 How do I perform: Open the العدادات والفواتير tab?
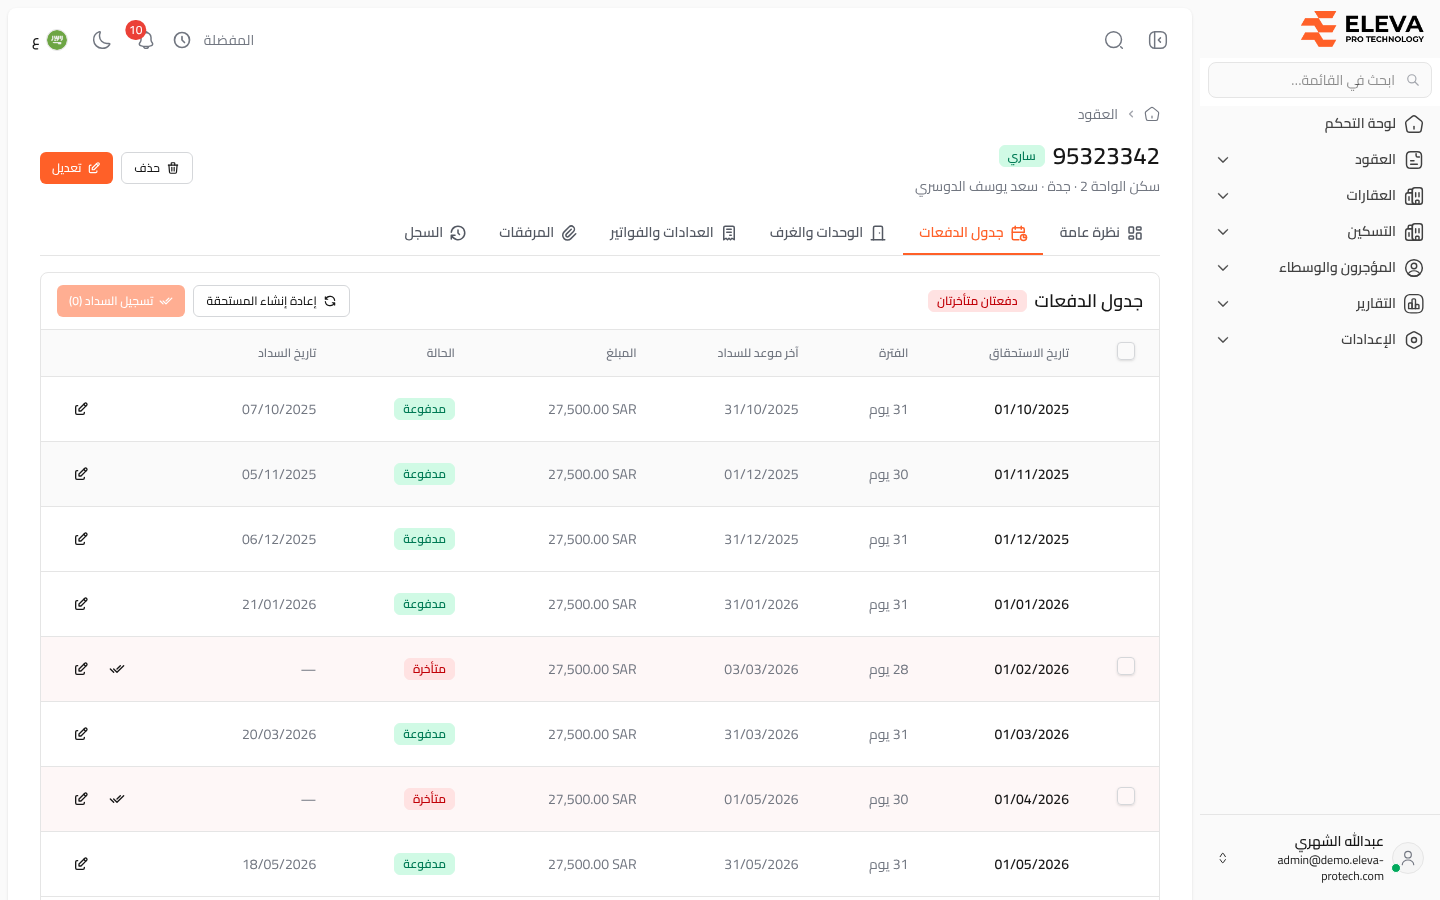(673, 232)
